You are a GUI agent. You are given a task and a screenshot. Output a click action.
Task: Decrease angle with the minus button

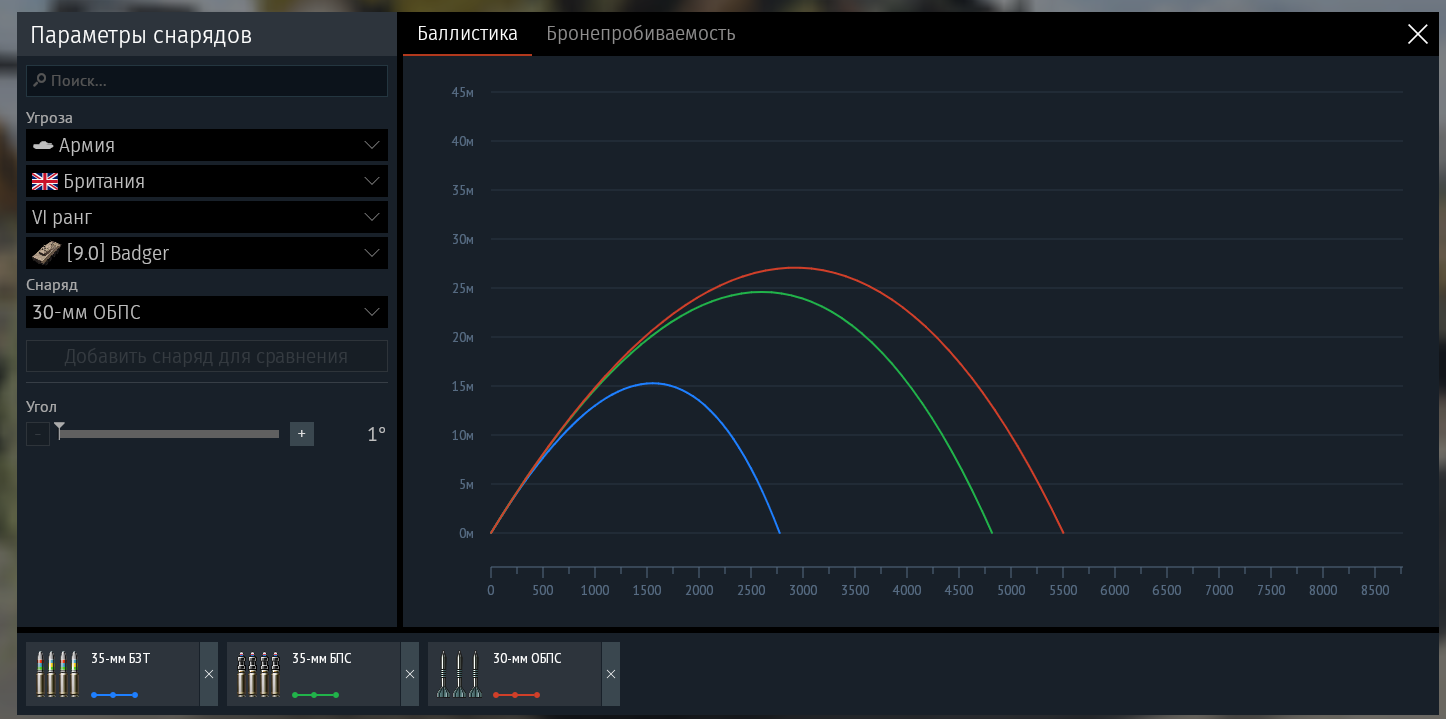(x=38, y=434)
